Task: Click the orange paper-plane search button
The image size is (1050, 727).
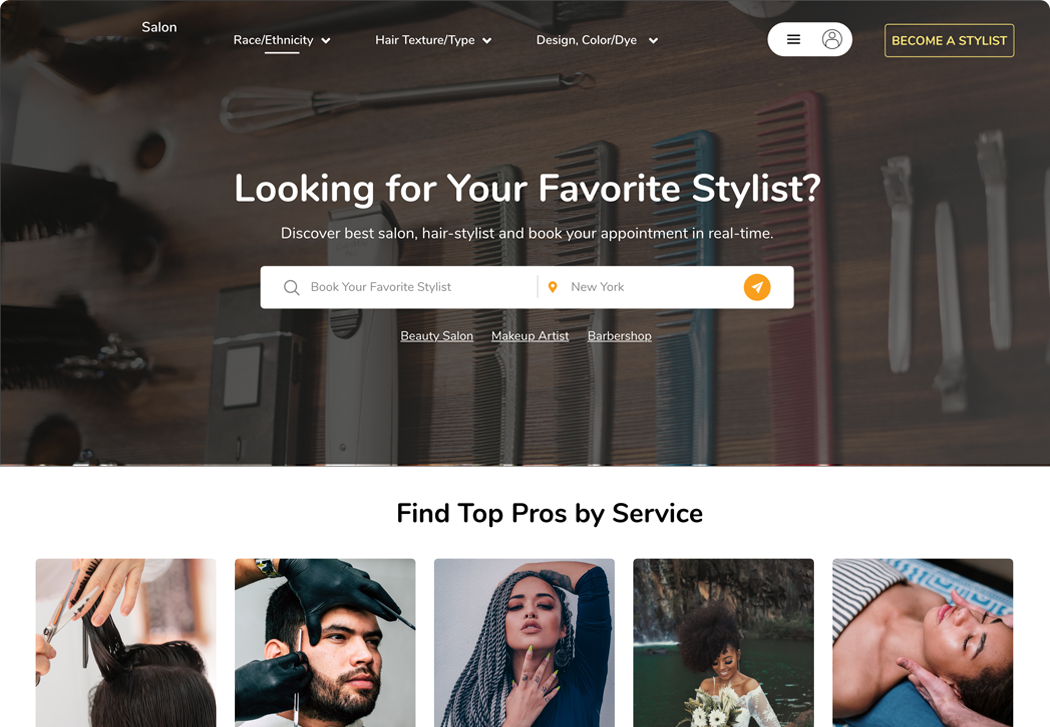Action: coord(757,287)
